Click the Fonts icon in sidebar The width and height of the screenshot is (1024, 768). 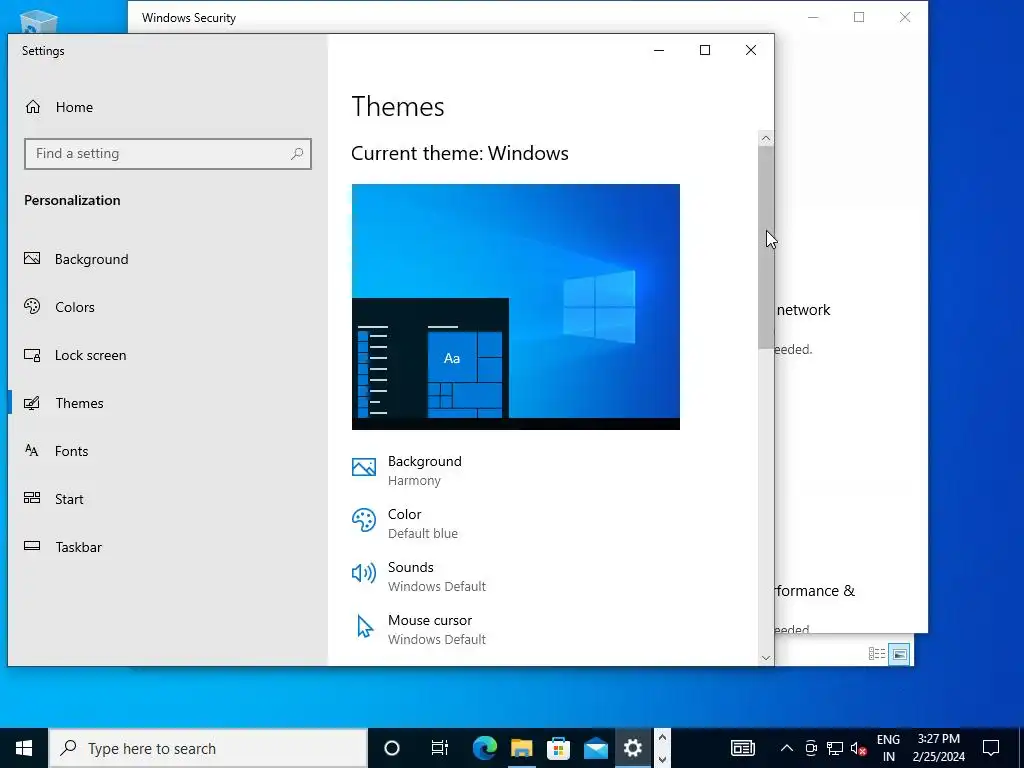[x=32, y=450]
